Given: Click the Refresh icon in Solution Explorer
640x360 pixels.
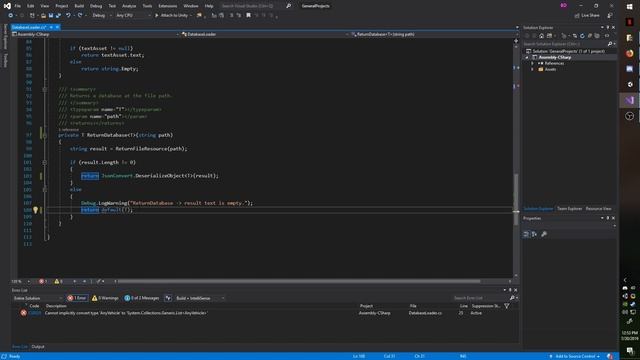Looking at the screenshot, I should [582, 36].
